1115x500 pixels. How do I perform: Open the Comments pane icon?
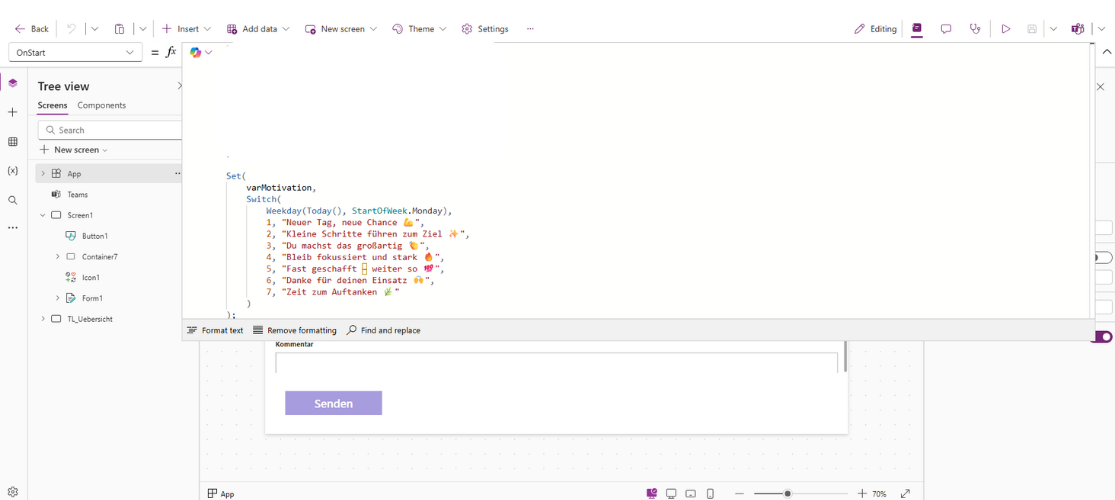click(945, 29)
